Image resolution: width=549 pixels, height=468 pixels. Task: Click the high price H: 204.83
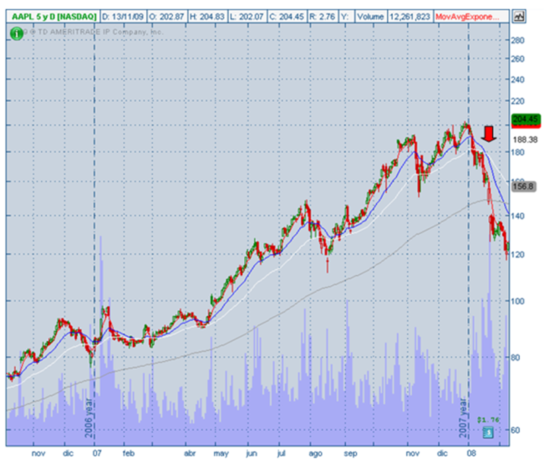tap(207, 16)
